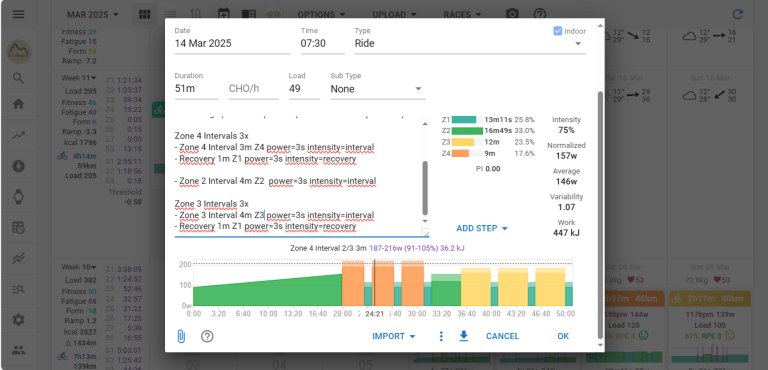Edit the Duration field 51m
768x370 pixels.
click(x=196, y=89)
